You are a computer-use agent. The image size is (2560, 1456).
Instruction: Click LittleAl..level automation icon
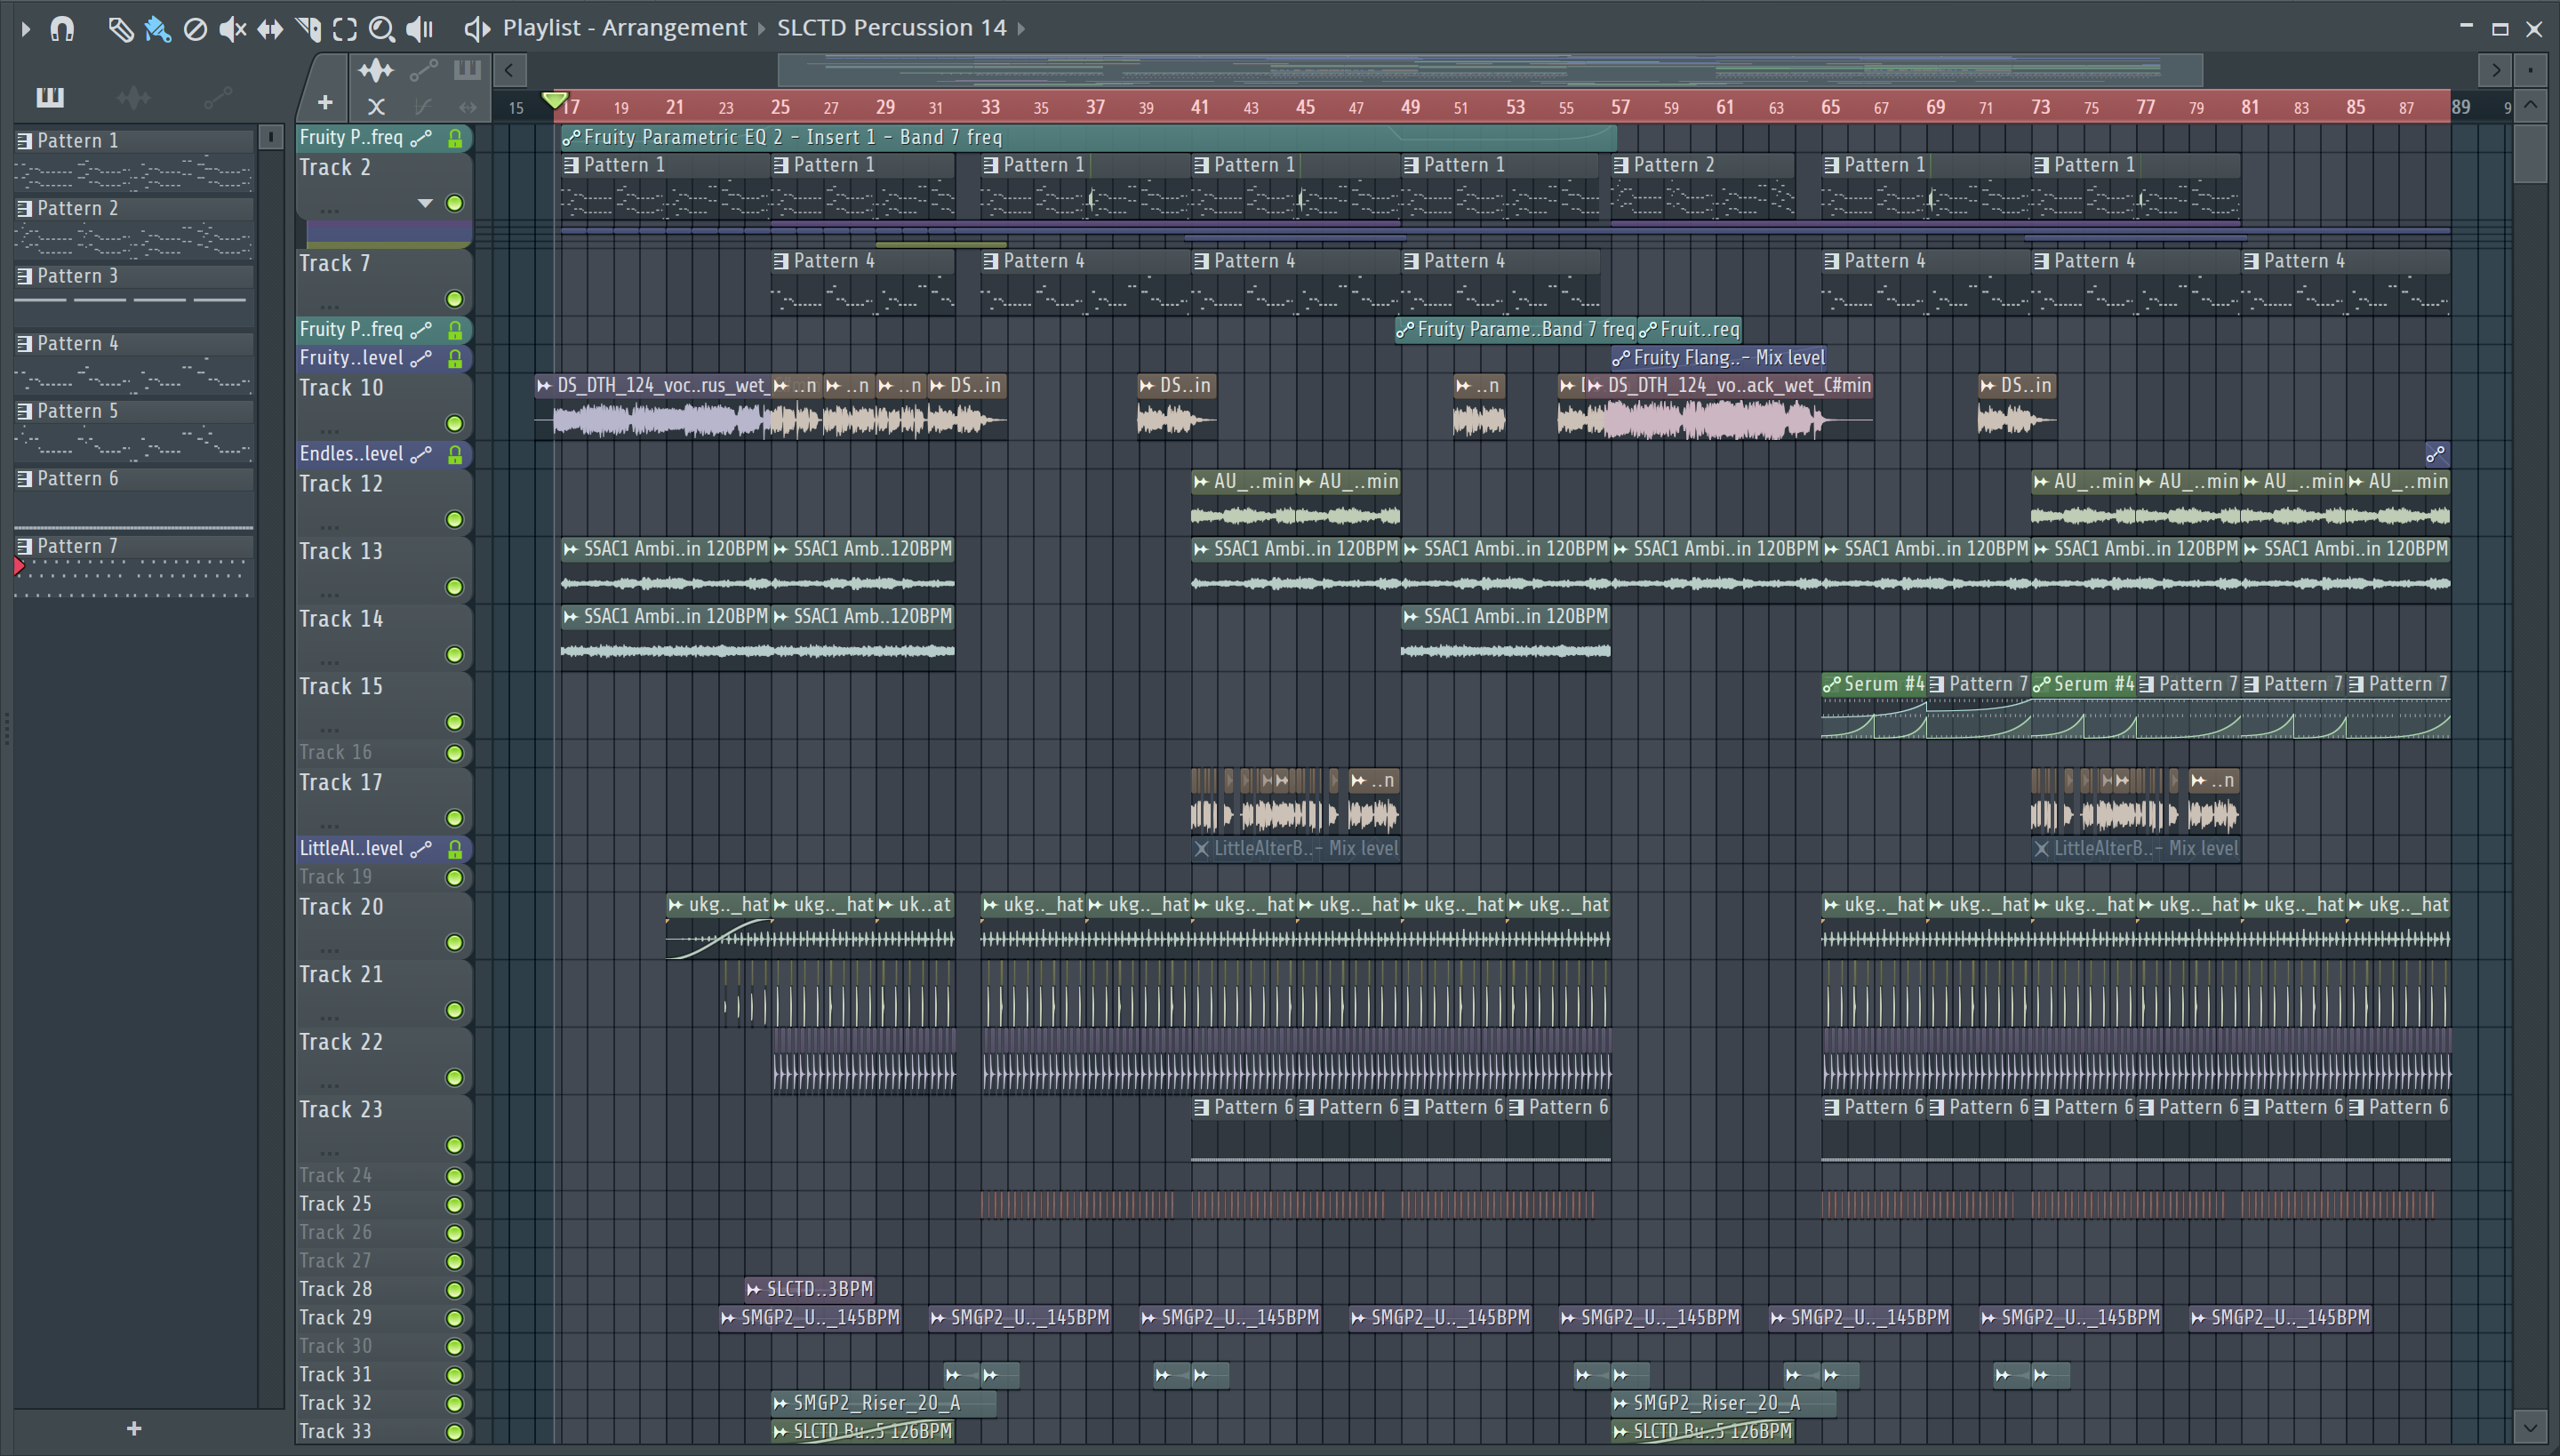click(x=422, y=849)
